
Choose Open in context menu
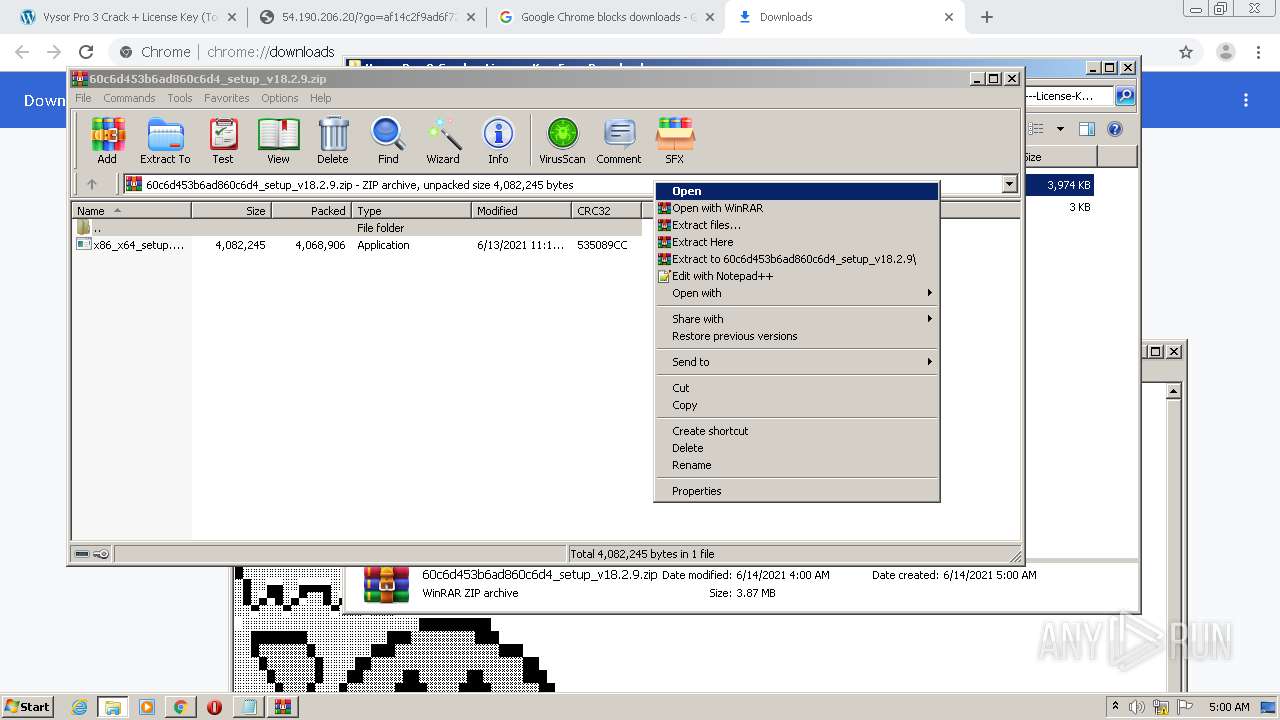coord(797,191)
